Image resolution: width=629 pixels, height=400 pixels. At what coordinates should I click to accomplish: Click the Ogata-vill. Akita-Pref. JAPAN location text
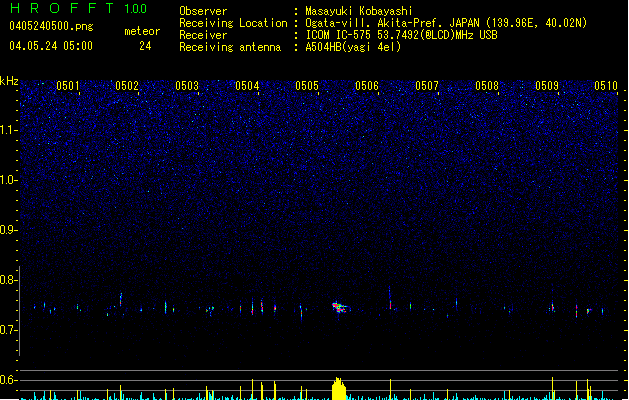(446, 23)
